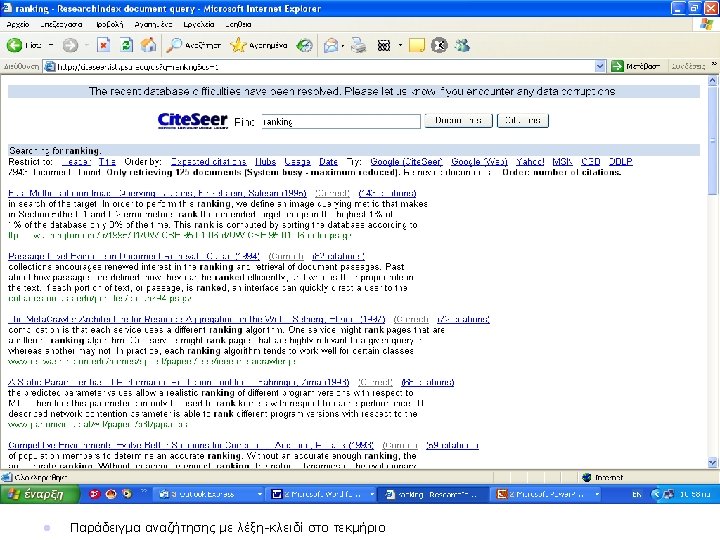The image size is (720, 540).
Task: Click the second quick launch icon
Action: [111, 494]
